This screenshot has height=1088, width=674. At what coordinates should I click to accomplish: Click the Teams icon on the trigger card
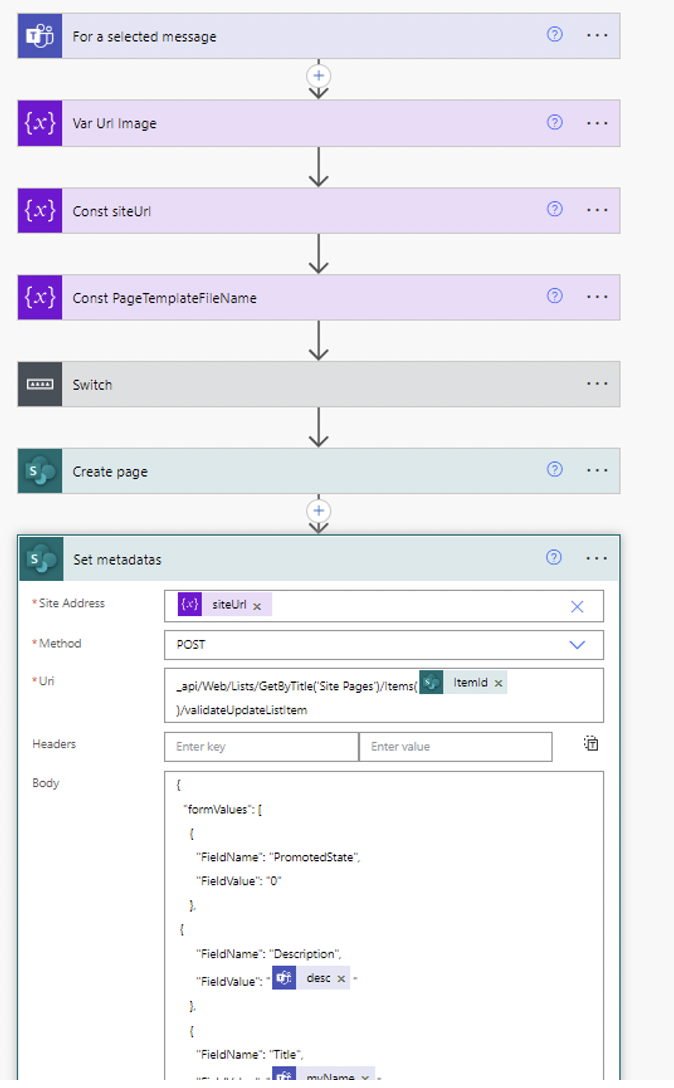point(39,35)
